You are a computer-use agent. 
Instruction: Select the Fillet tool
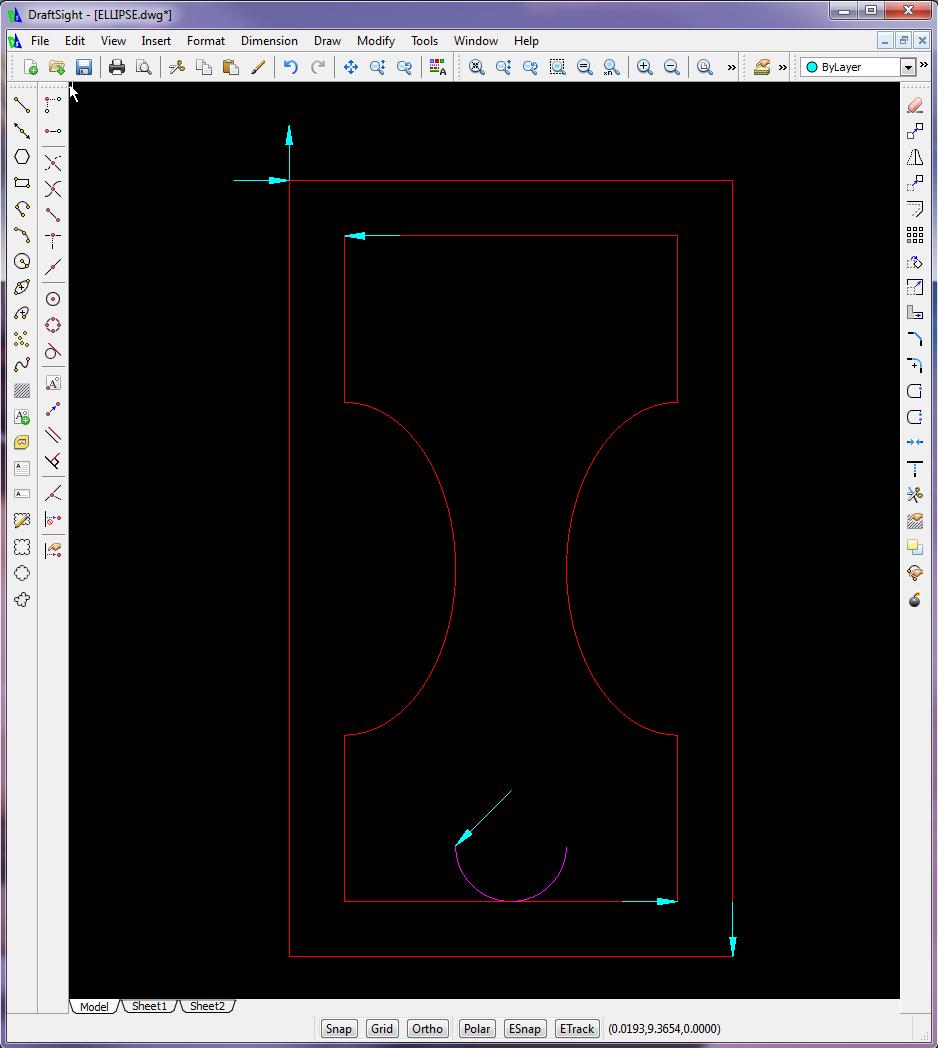tap(915, 365)
